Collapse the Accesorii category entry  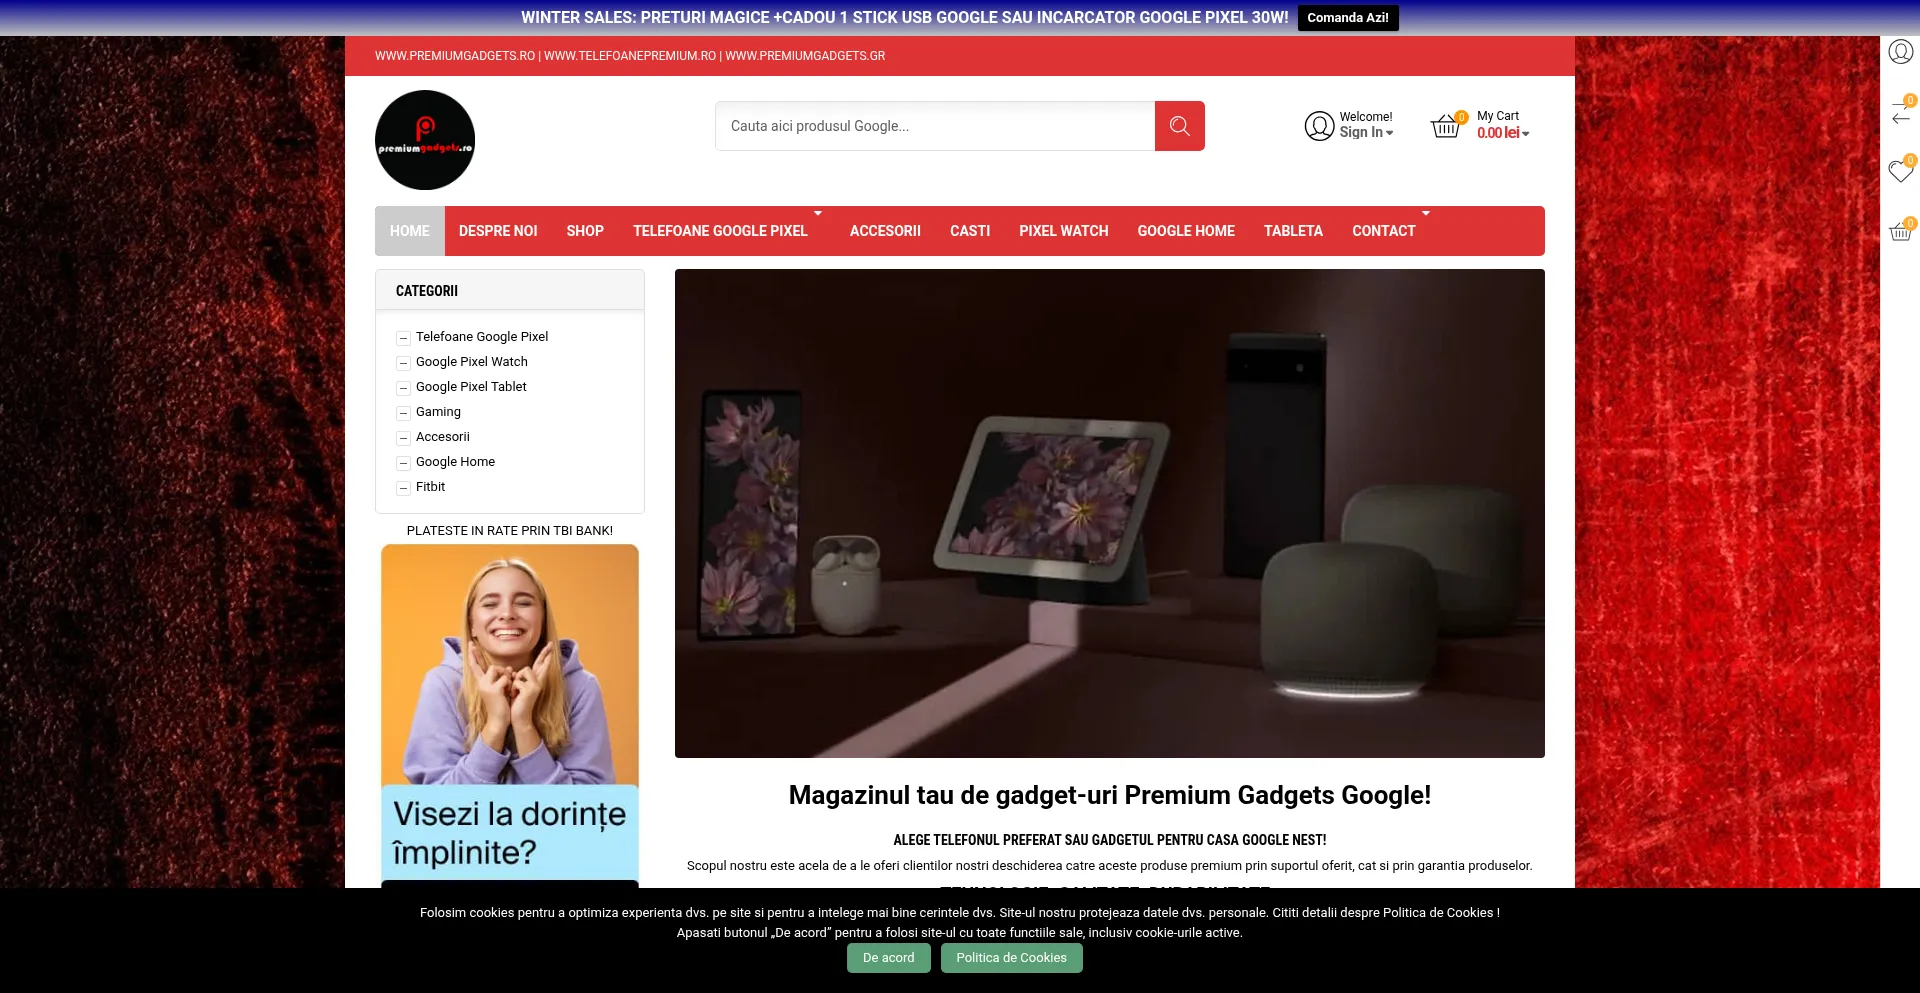[x=403, y=437]
